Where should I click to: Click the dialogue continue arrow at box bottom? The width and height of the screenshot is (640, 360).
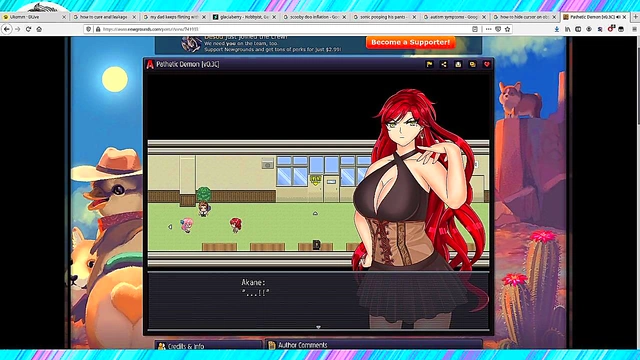click(318, 327)
